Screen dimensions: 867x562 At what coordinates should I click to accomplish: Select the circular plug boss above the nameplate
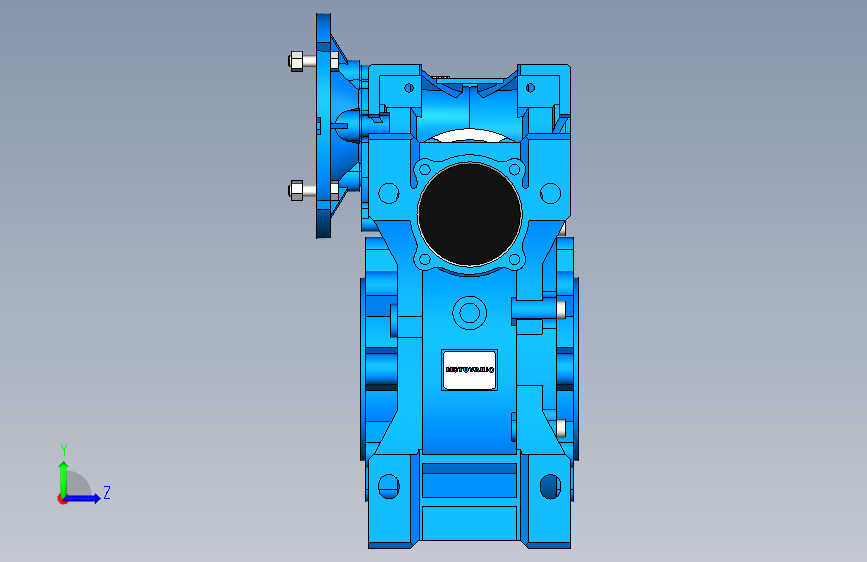(469, 313)
